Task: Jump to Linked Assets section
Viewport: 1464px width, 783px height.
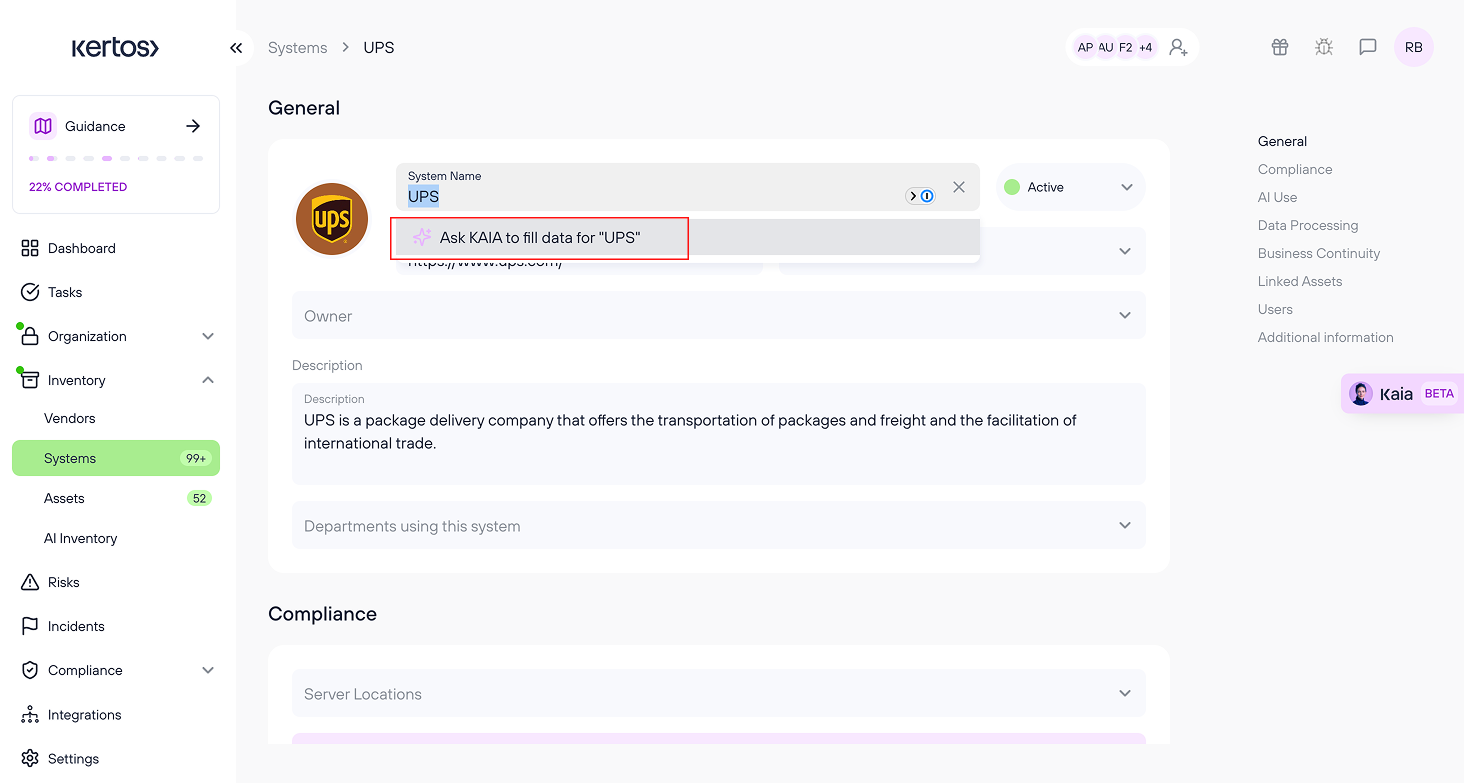Action: click(x=1300, y=281)
